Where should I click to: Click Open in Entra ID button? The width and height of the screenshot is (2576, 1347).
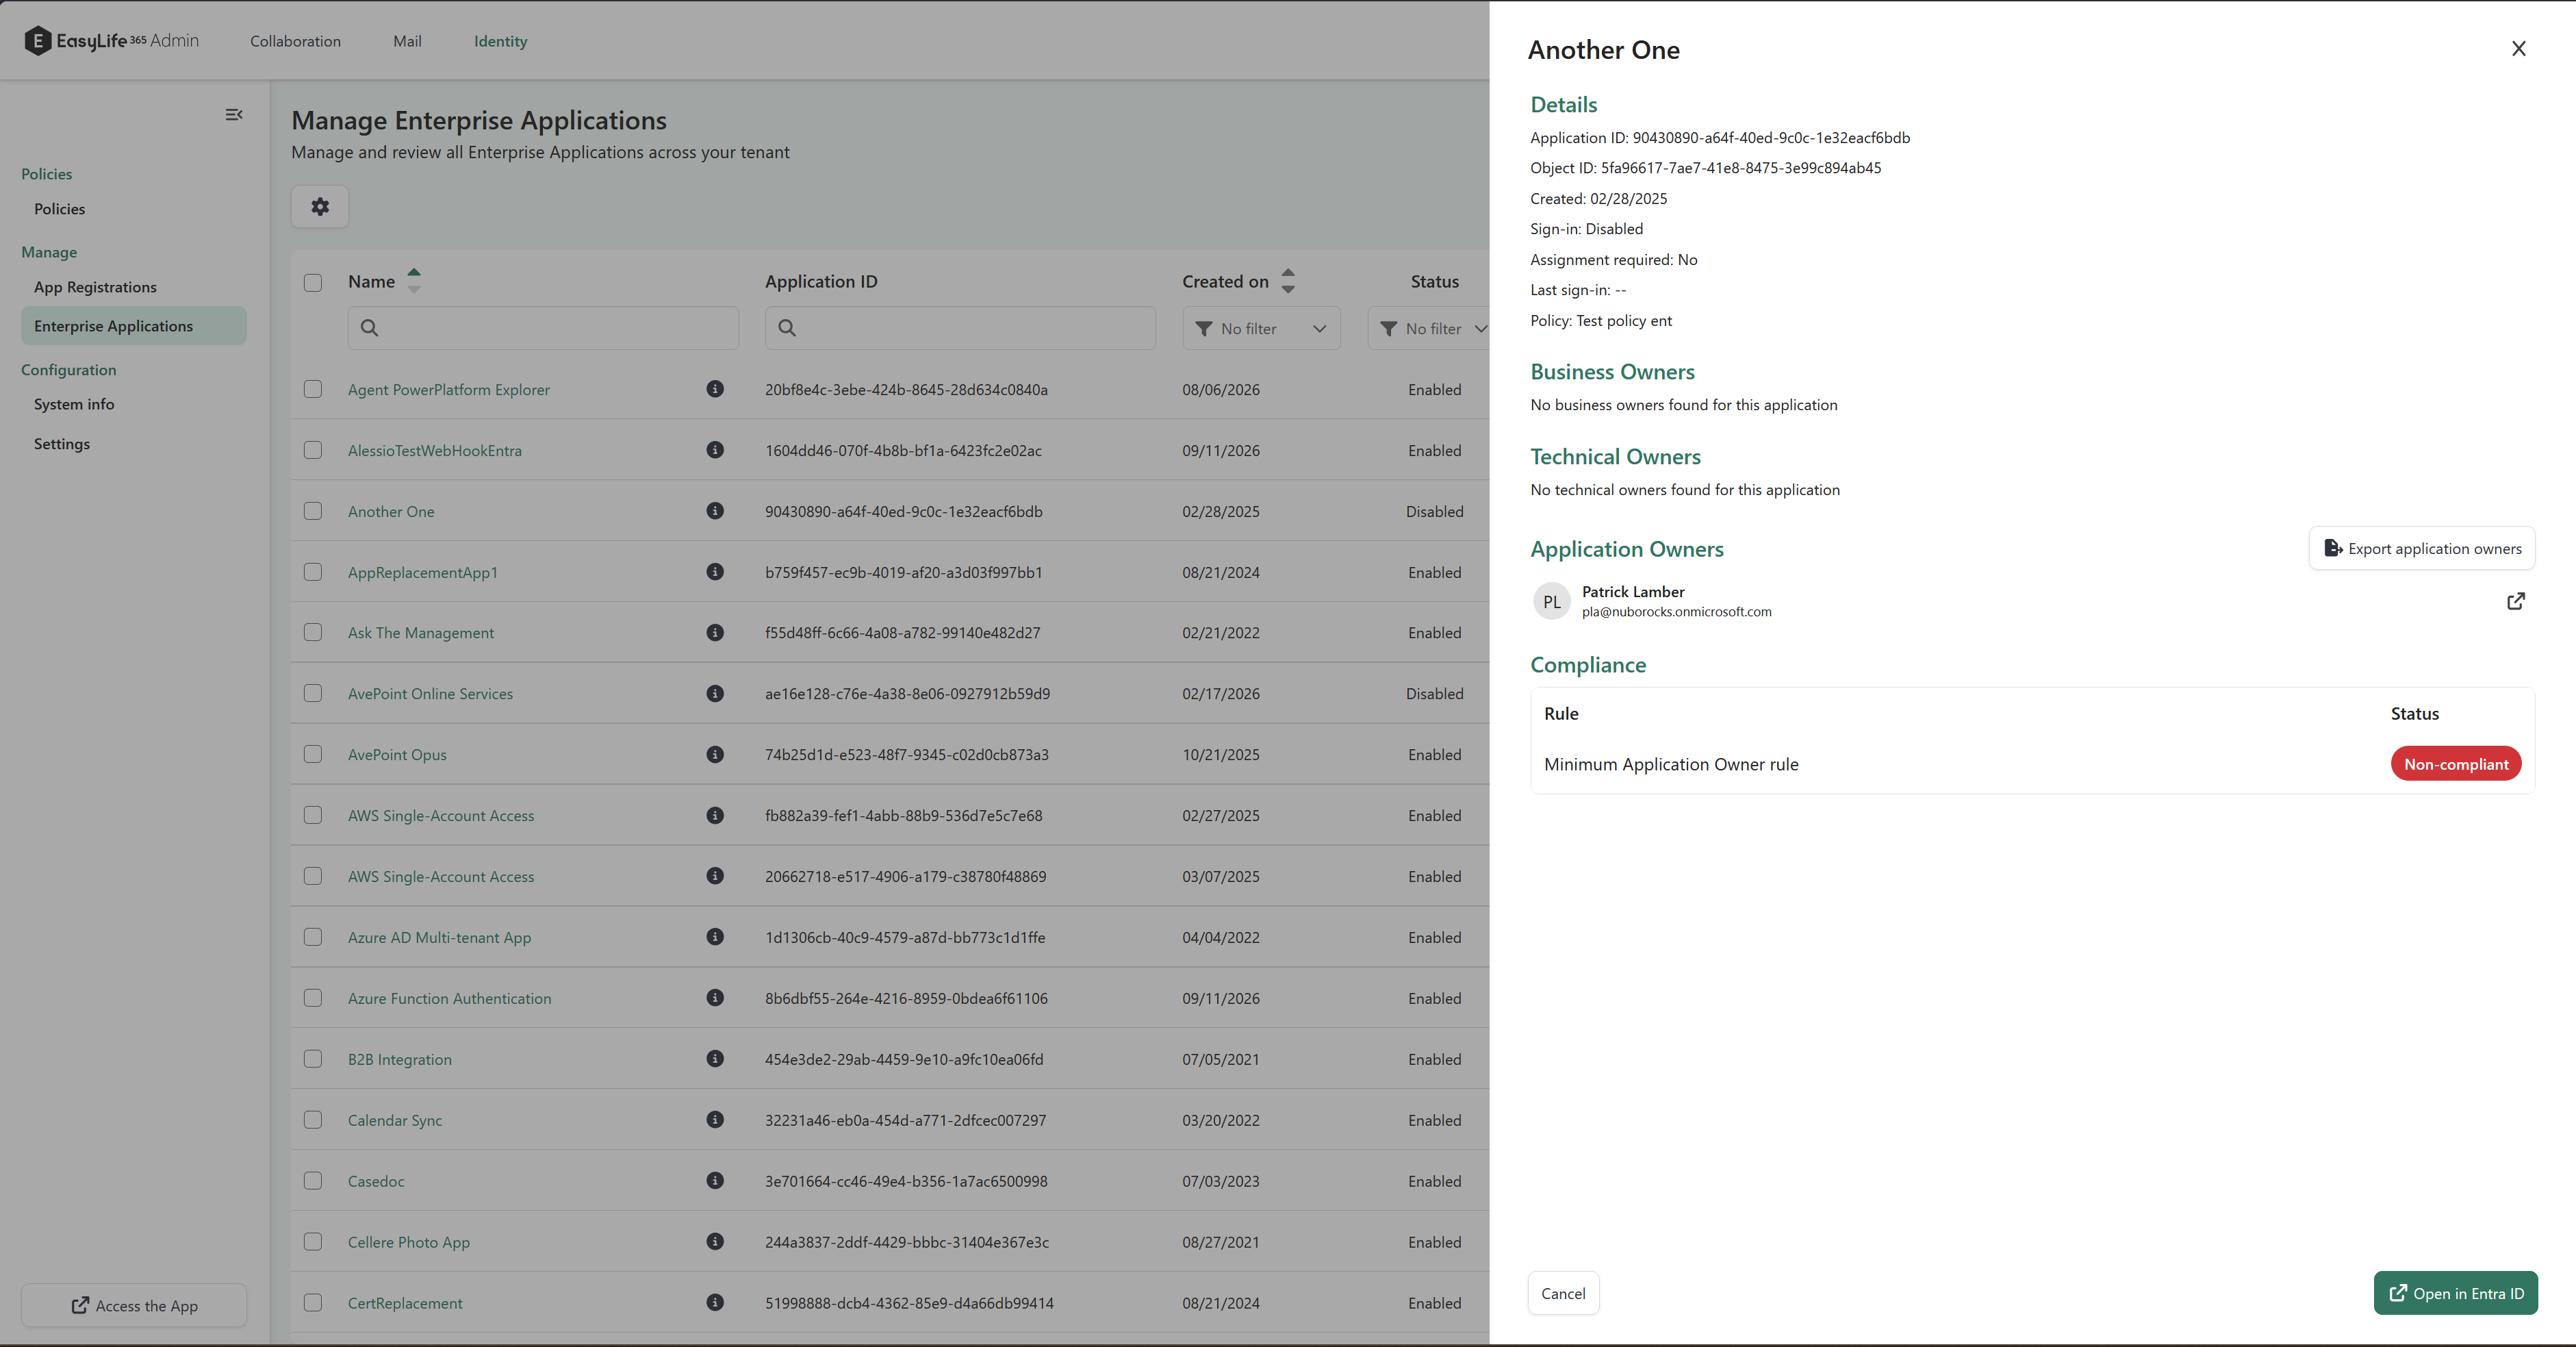pyautogui.click(x=2455, y=1293)
